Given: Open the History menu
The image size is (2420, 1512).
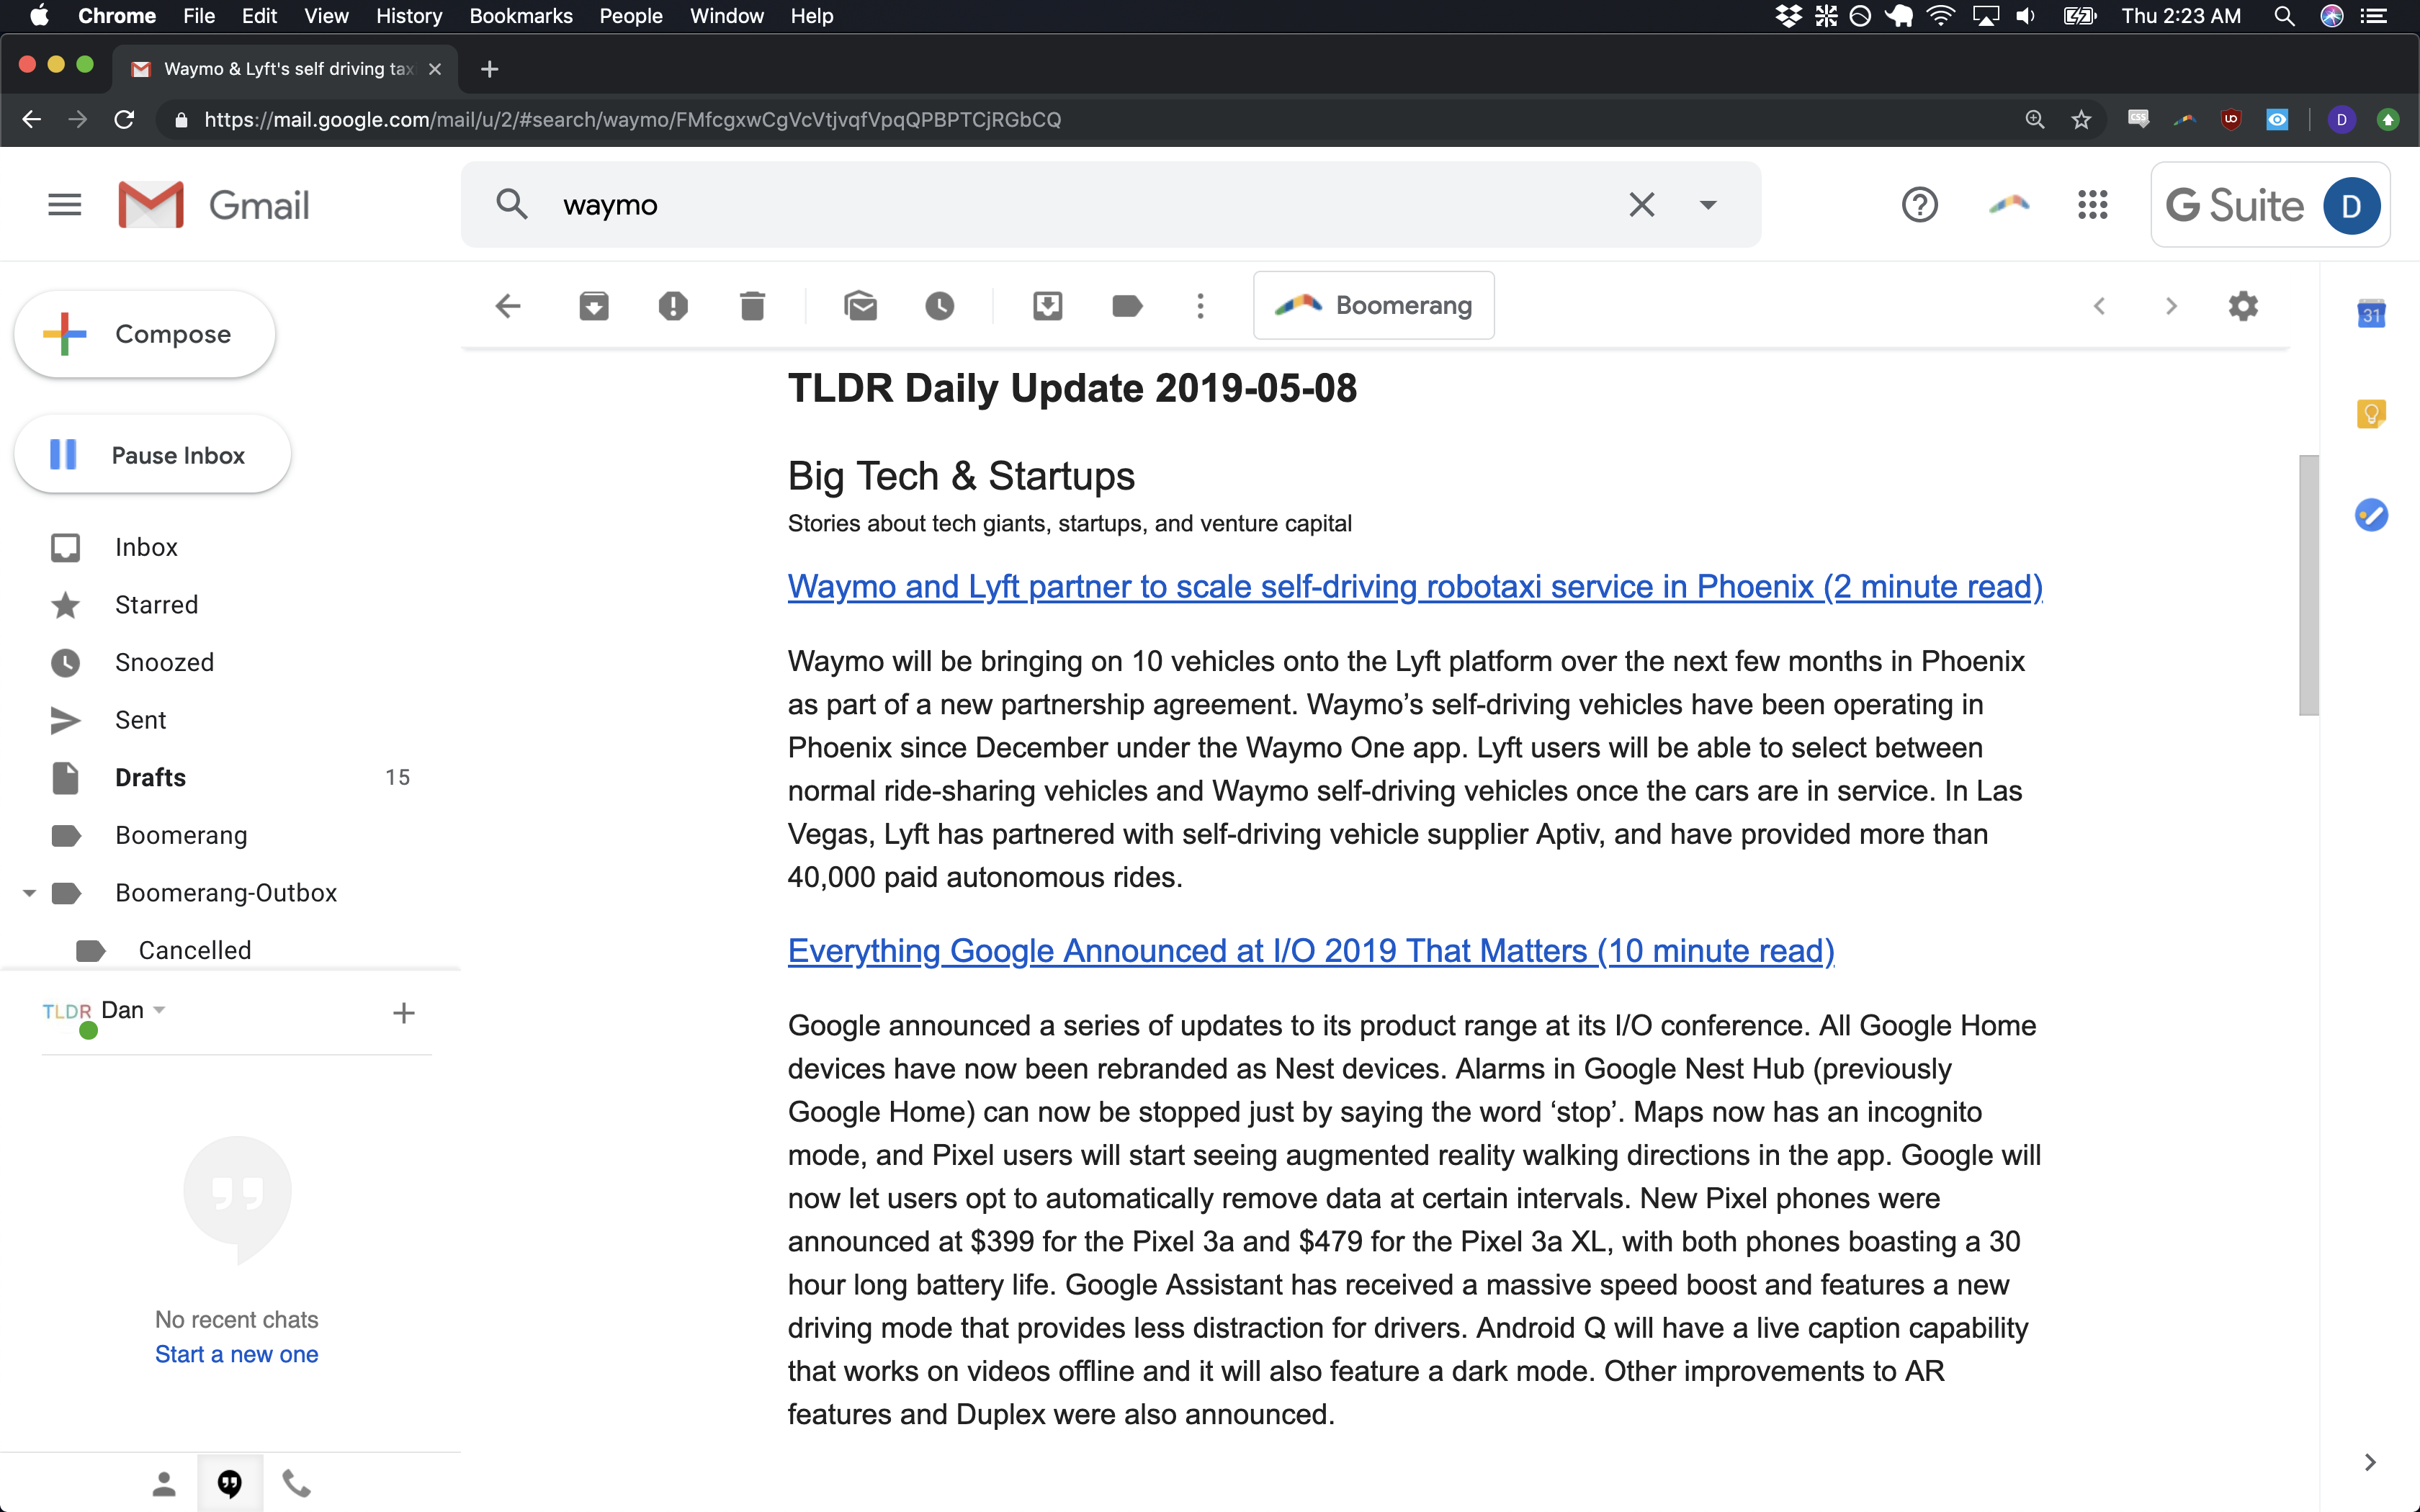Looking at the screenshot, I should tap(408, 16).
